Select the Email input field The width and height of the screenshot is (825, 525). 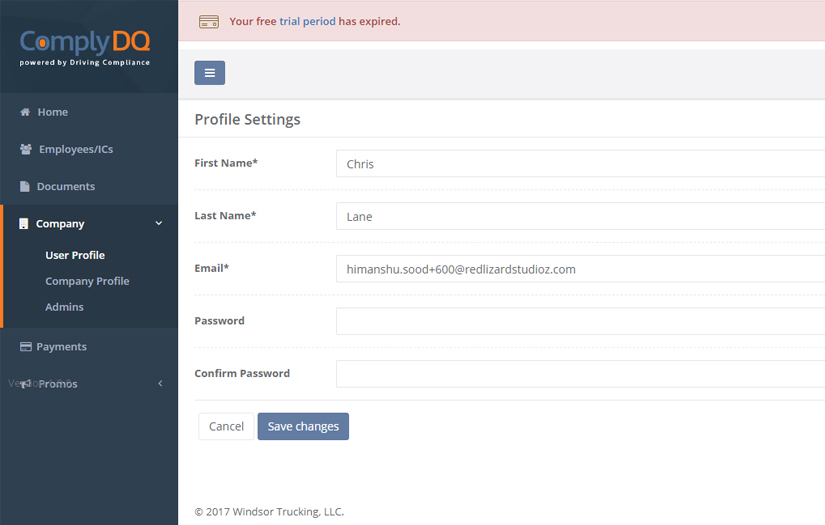point(580,269)
